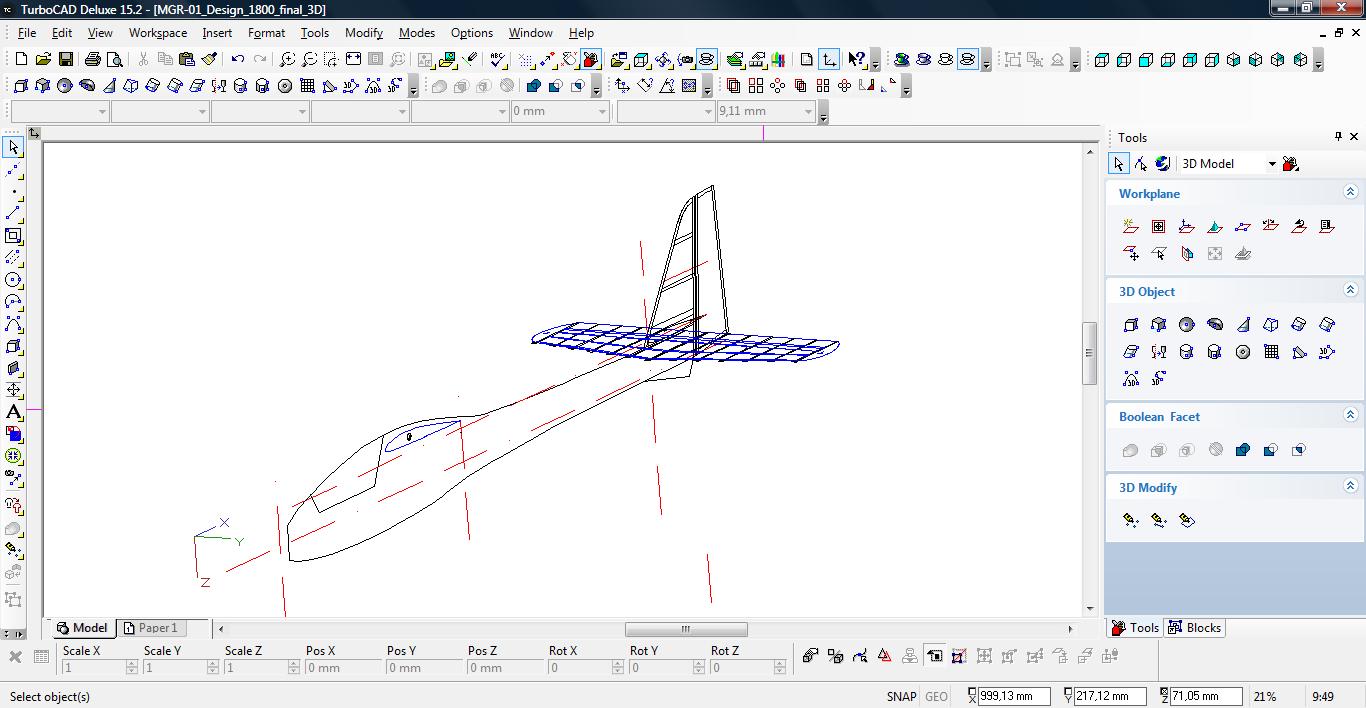This screenshot has width=1366, height=708.
Task: Click the spell check ABC icon
Action: point(498,60)
